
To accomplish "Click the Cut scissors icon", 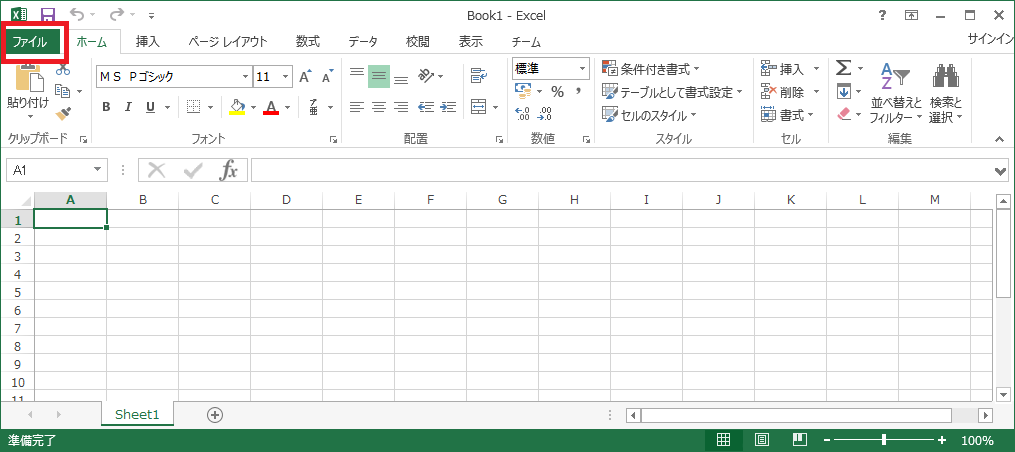I will click(63, 69).
